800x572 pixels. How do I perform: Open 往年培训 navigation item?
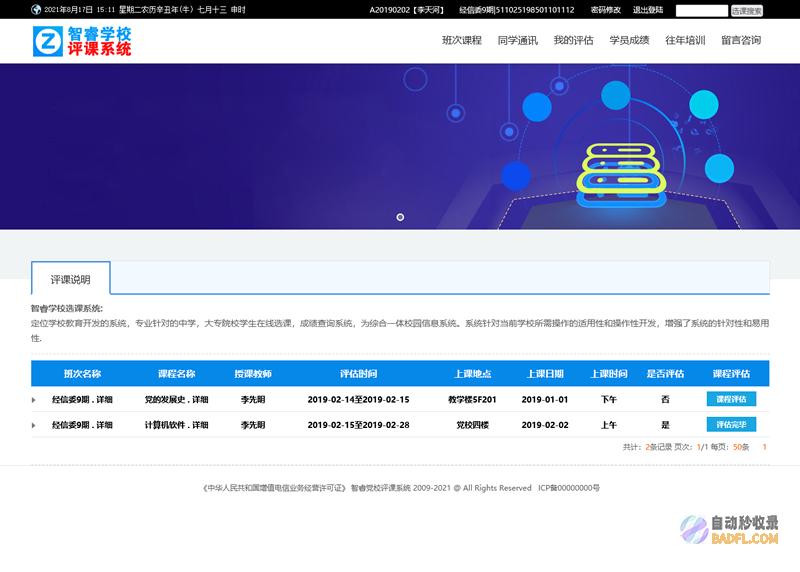pyautogui.click(x=685, y=40)
